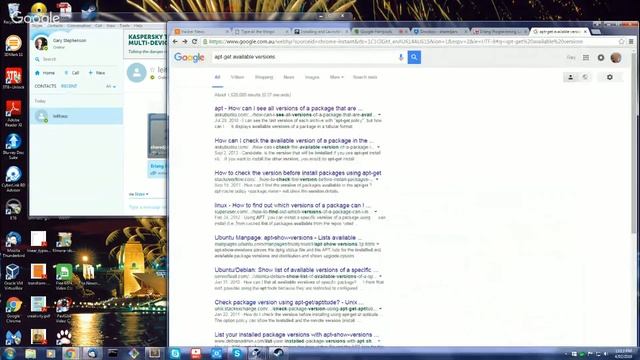This screenshot has height=360, width=640.
Task: Open 'How to check the version before install packages' result
Action: [x=298, y=173]
